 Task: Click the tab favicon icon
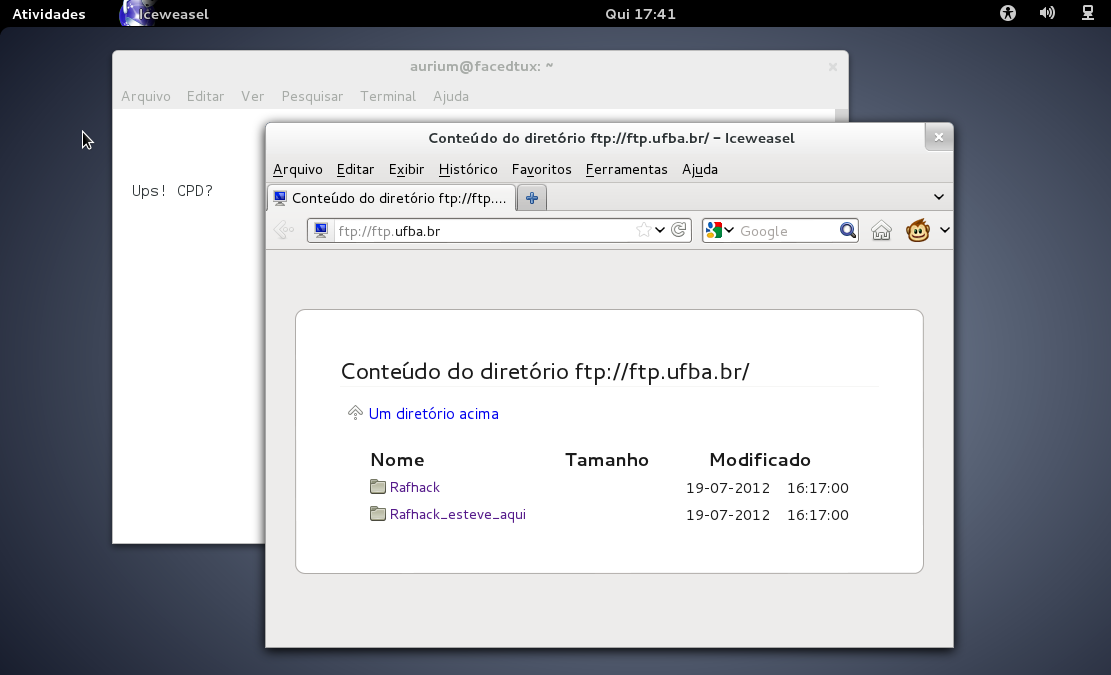click(280, 198)
